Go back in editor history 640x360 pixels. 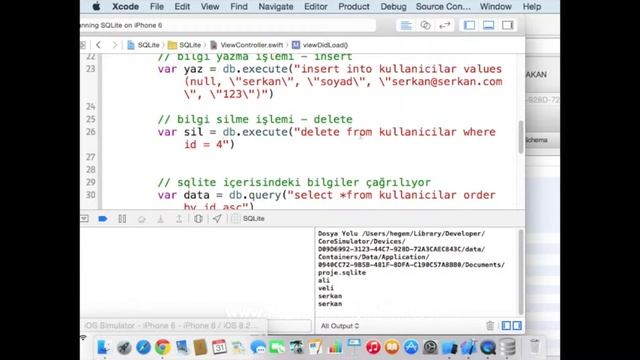click(98, 45)
